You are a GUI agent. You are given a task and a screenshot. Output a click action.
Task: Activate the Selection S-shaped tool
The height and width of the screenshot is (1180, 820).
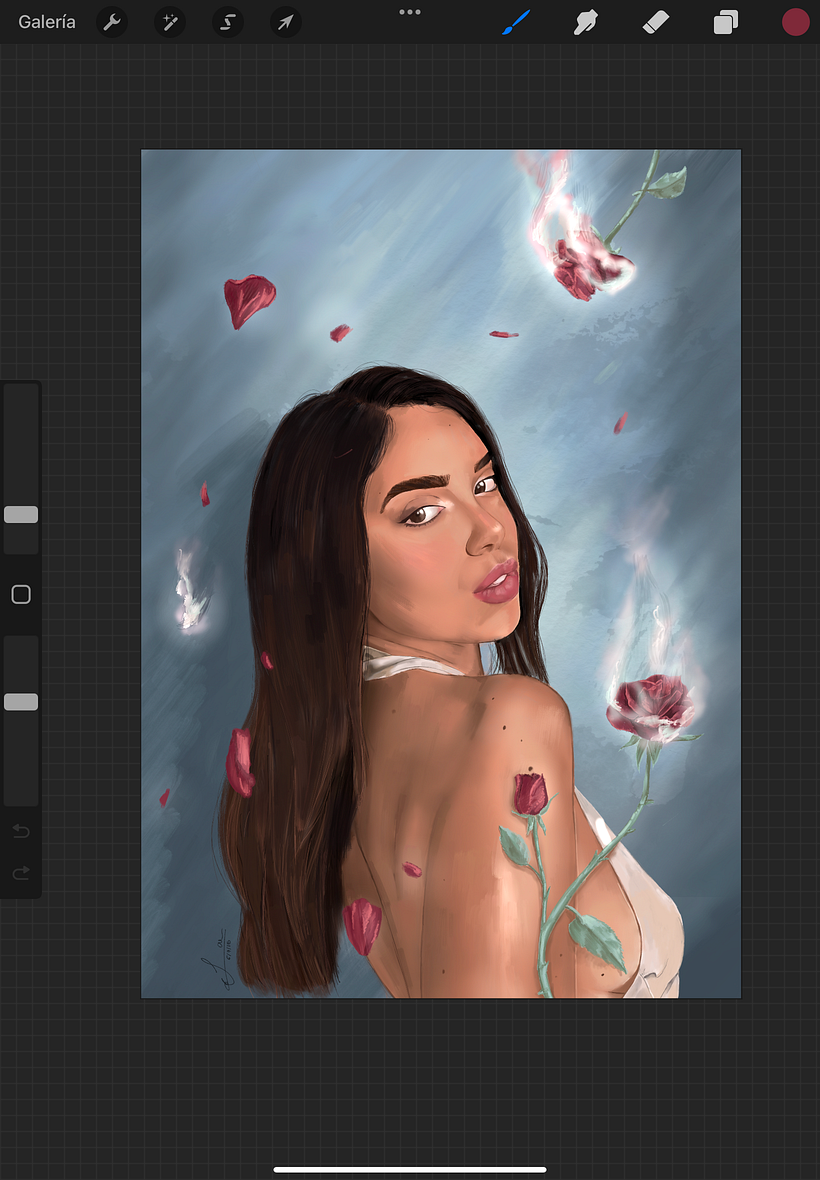228,23
